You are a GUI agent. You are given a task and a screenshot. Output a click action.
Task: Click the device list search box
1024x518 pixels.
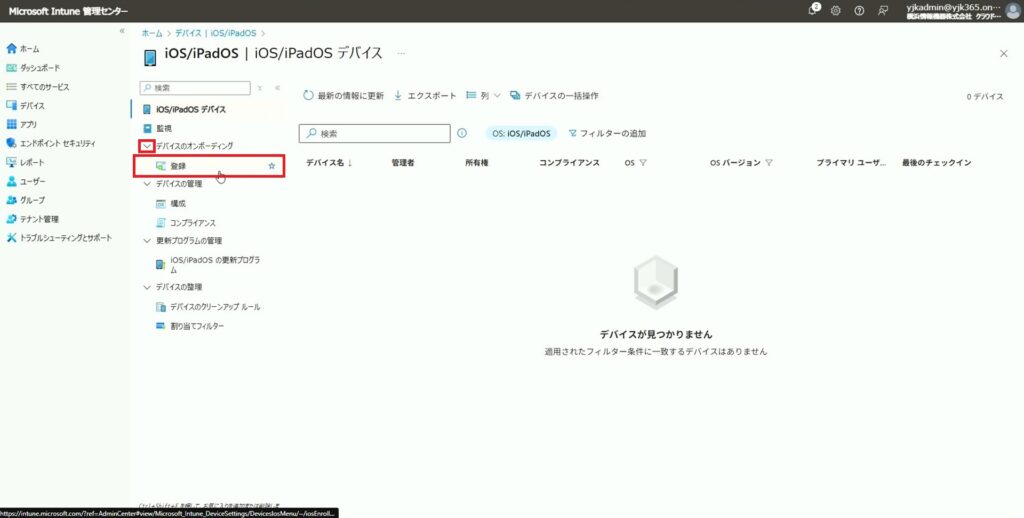point(375,133)
